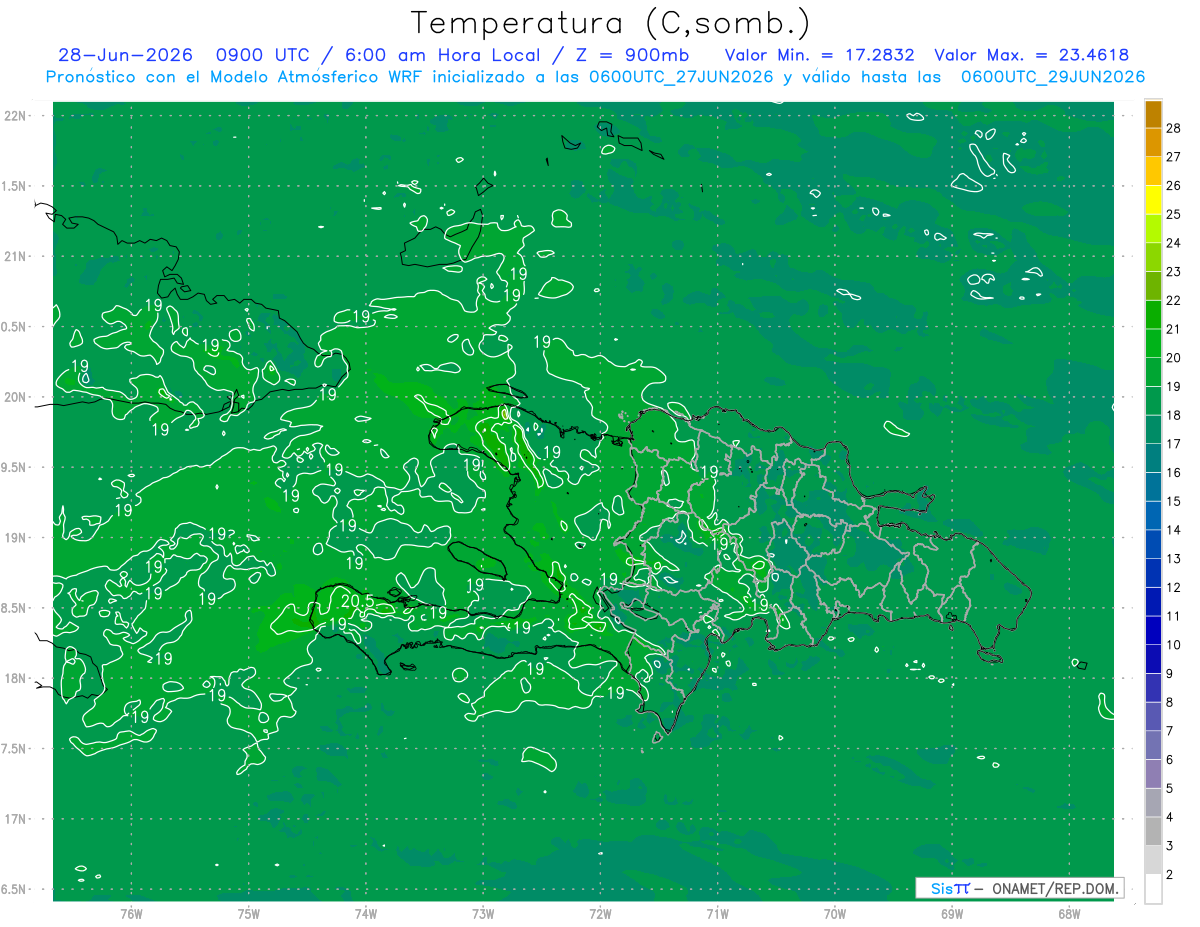Click the '68W' longitude axis label
The height and width of the screenshot is (927, 1200).
click(1069, 913)
